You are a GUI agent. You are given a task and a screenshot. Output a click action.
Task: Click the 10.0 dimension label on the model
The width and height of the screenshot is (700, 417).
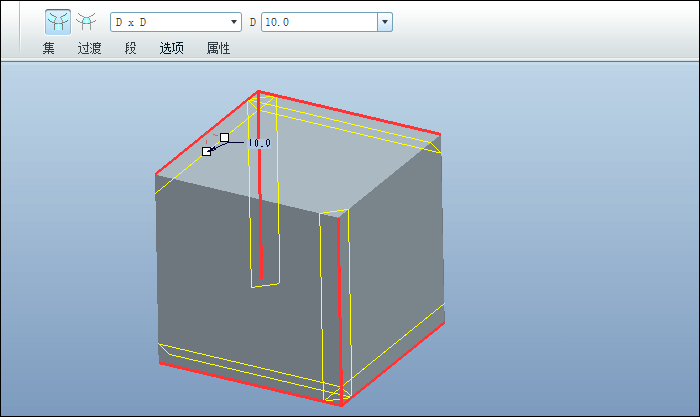pyautogui.click(x=259, y=143)
